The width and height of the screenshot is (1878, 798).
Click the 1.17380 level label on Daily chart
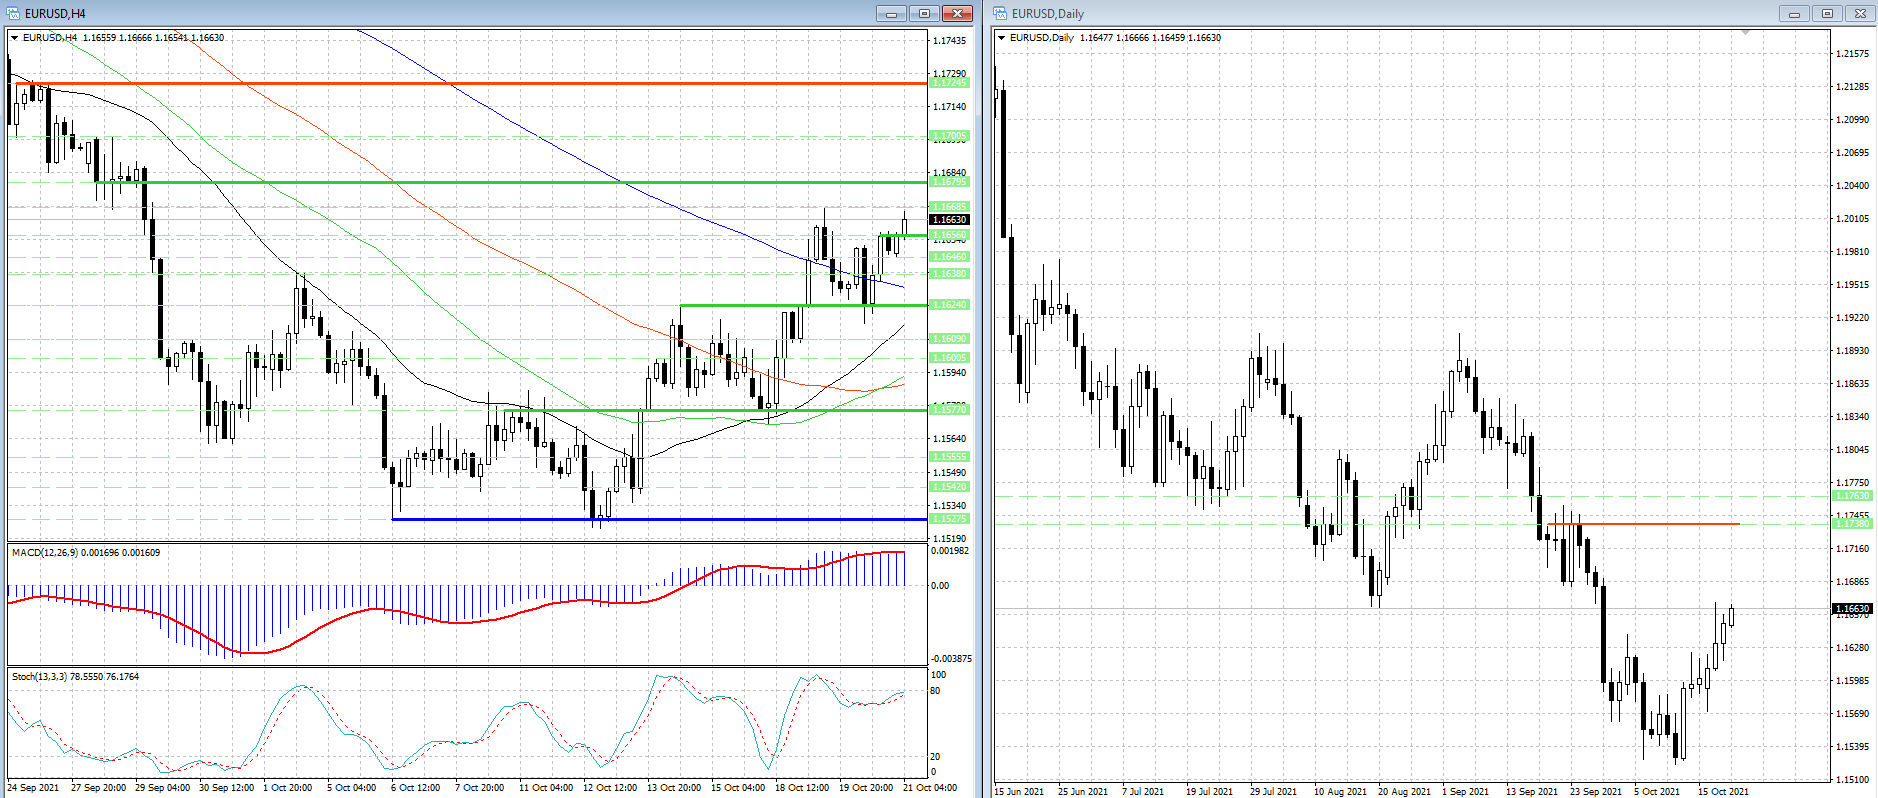[1852, 523]
